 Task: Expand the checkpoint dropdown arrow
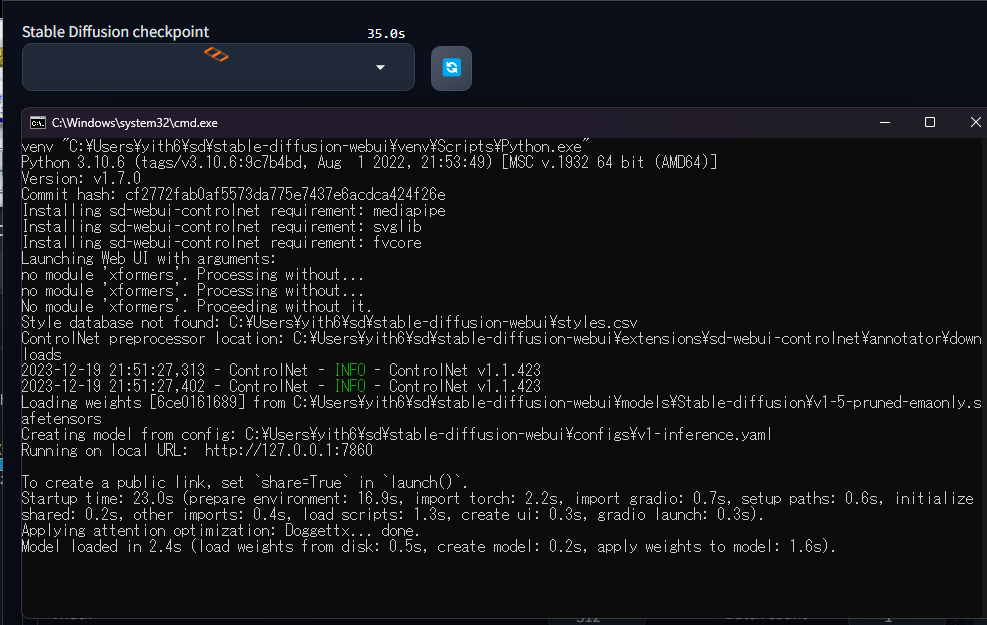(380, 68)
